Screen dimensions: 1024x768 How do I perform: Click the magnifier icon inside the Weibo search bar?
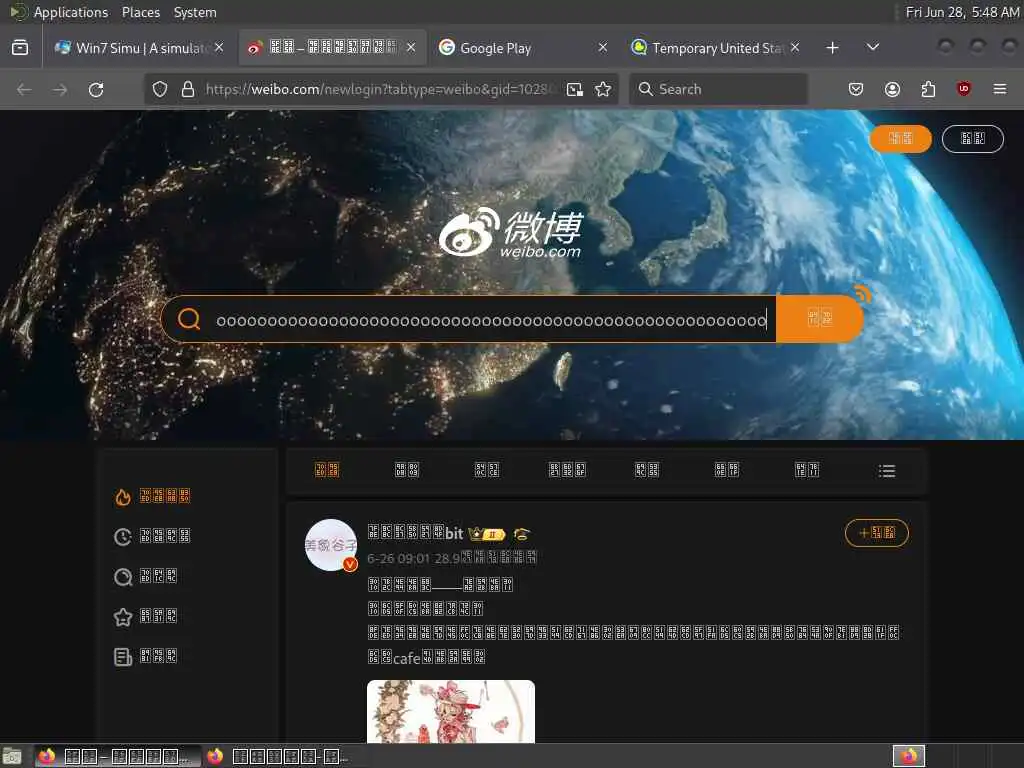(189, 319)
